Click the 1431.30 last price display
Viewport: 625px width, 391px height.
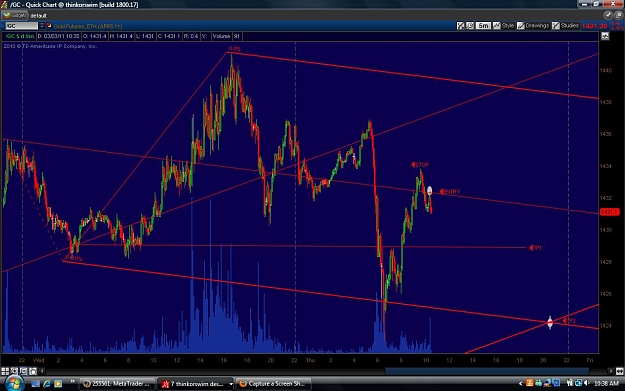(x=594, y=26)
